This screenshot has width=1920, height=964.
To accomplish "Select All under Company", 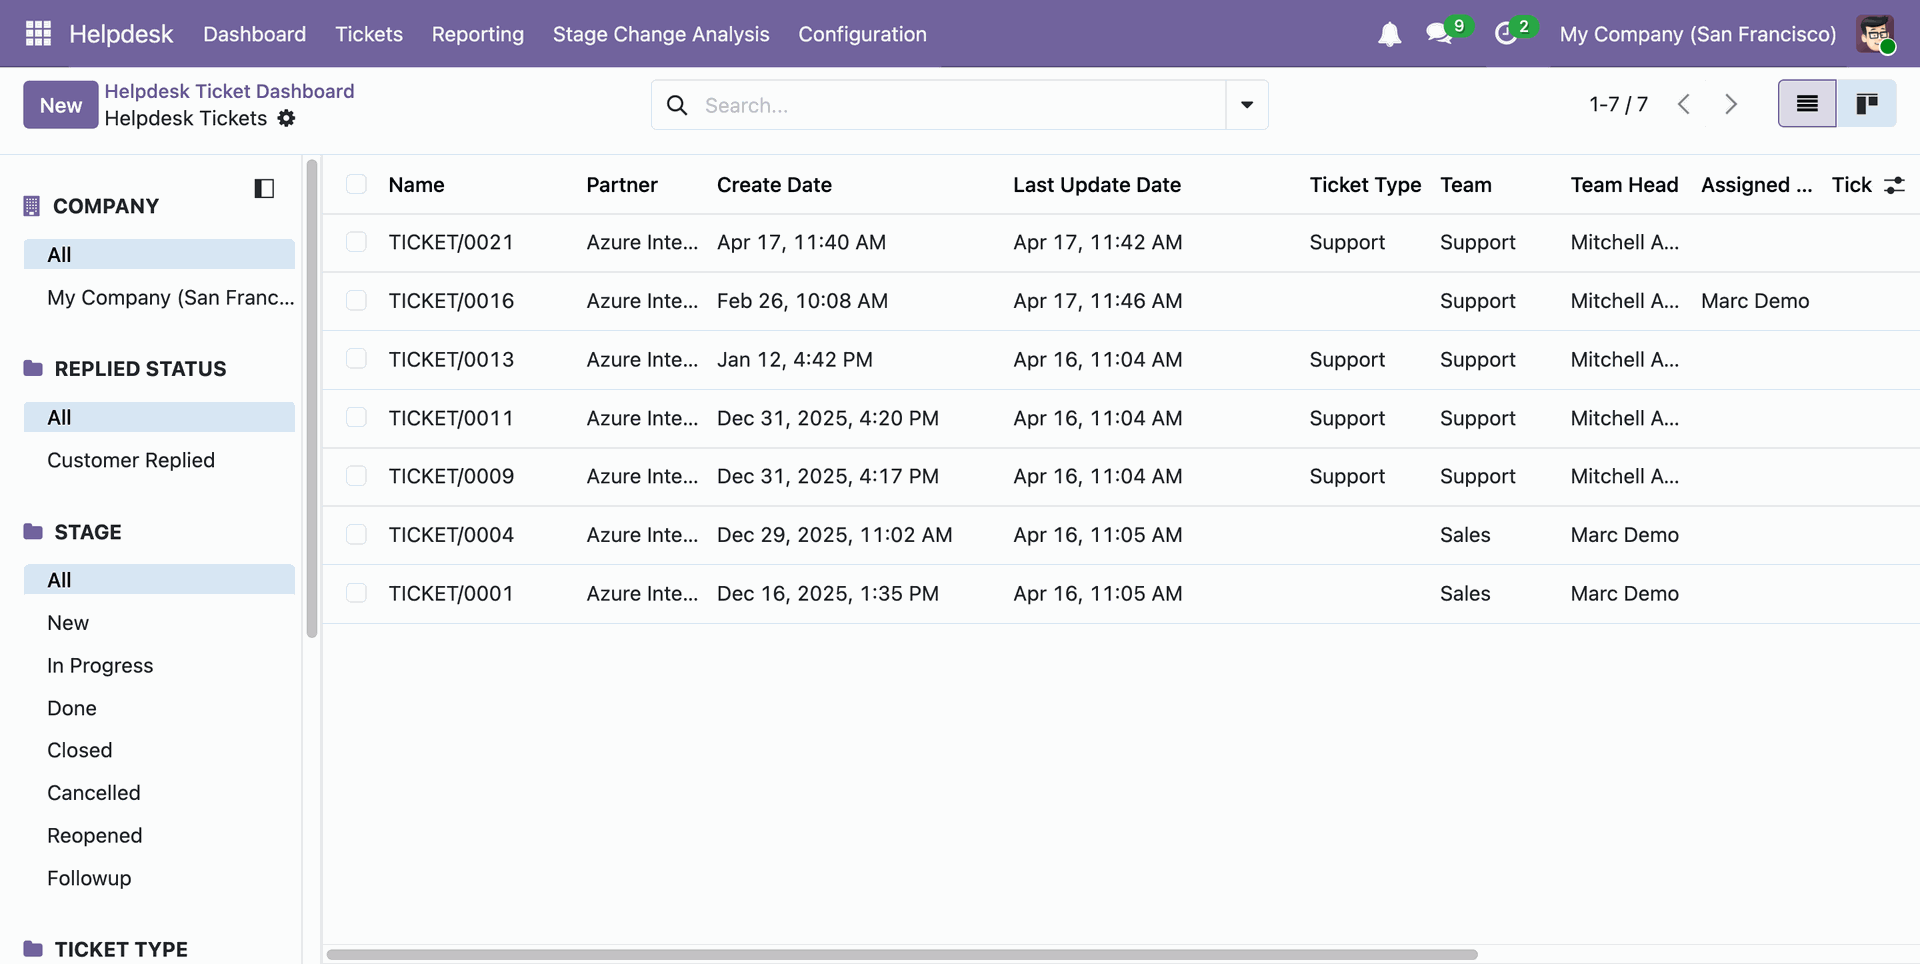I will coord(160,254).
